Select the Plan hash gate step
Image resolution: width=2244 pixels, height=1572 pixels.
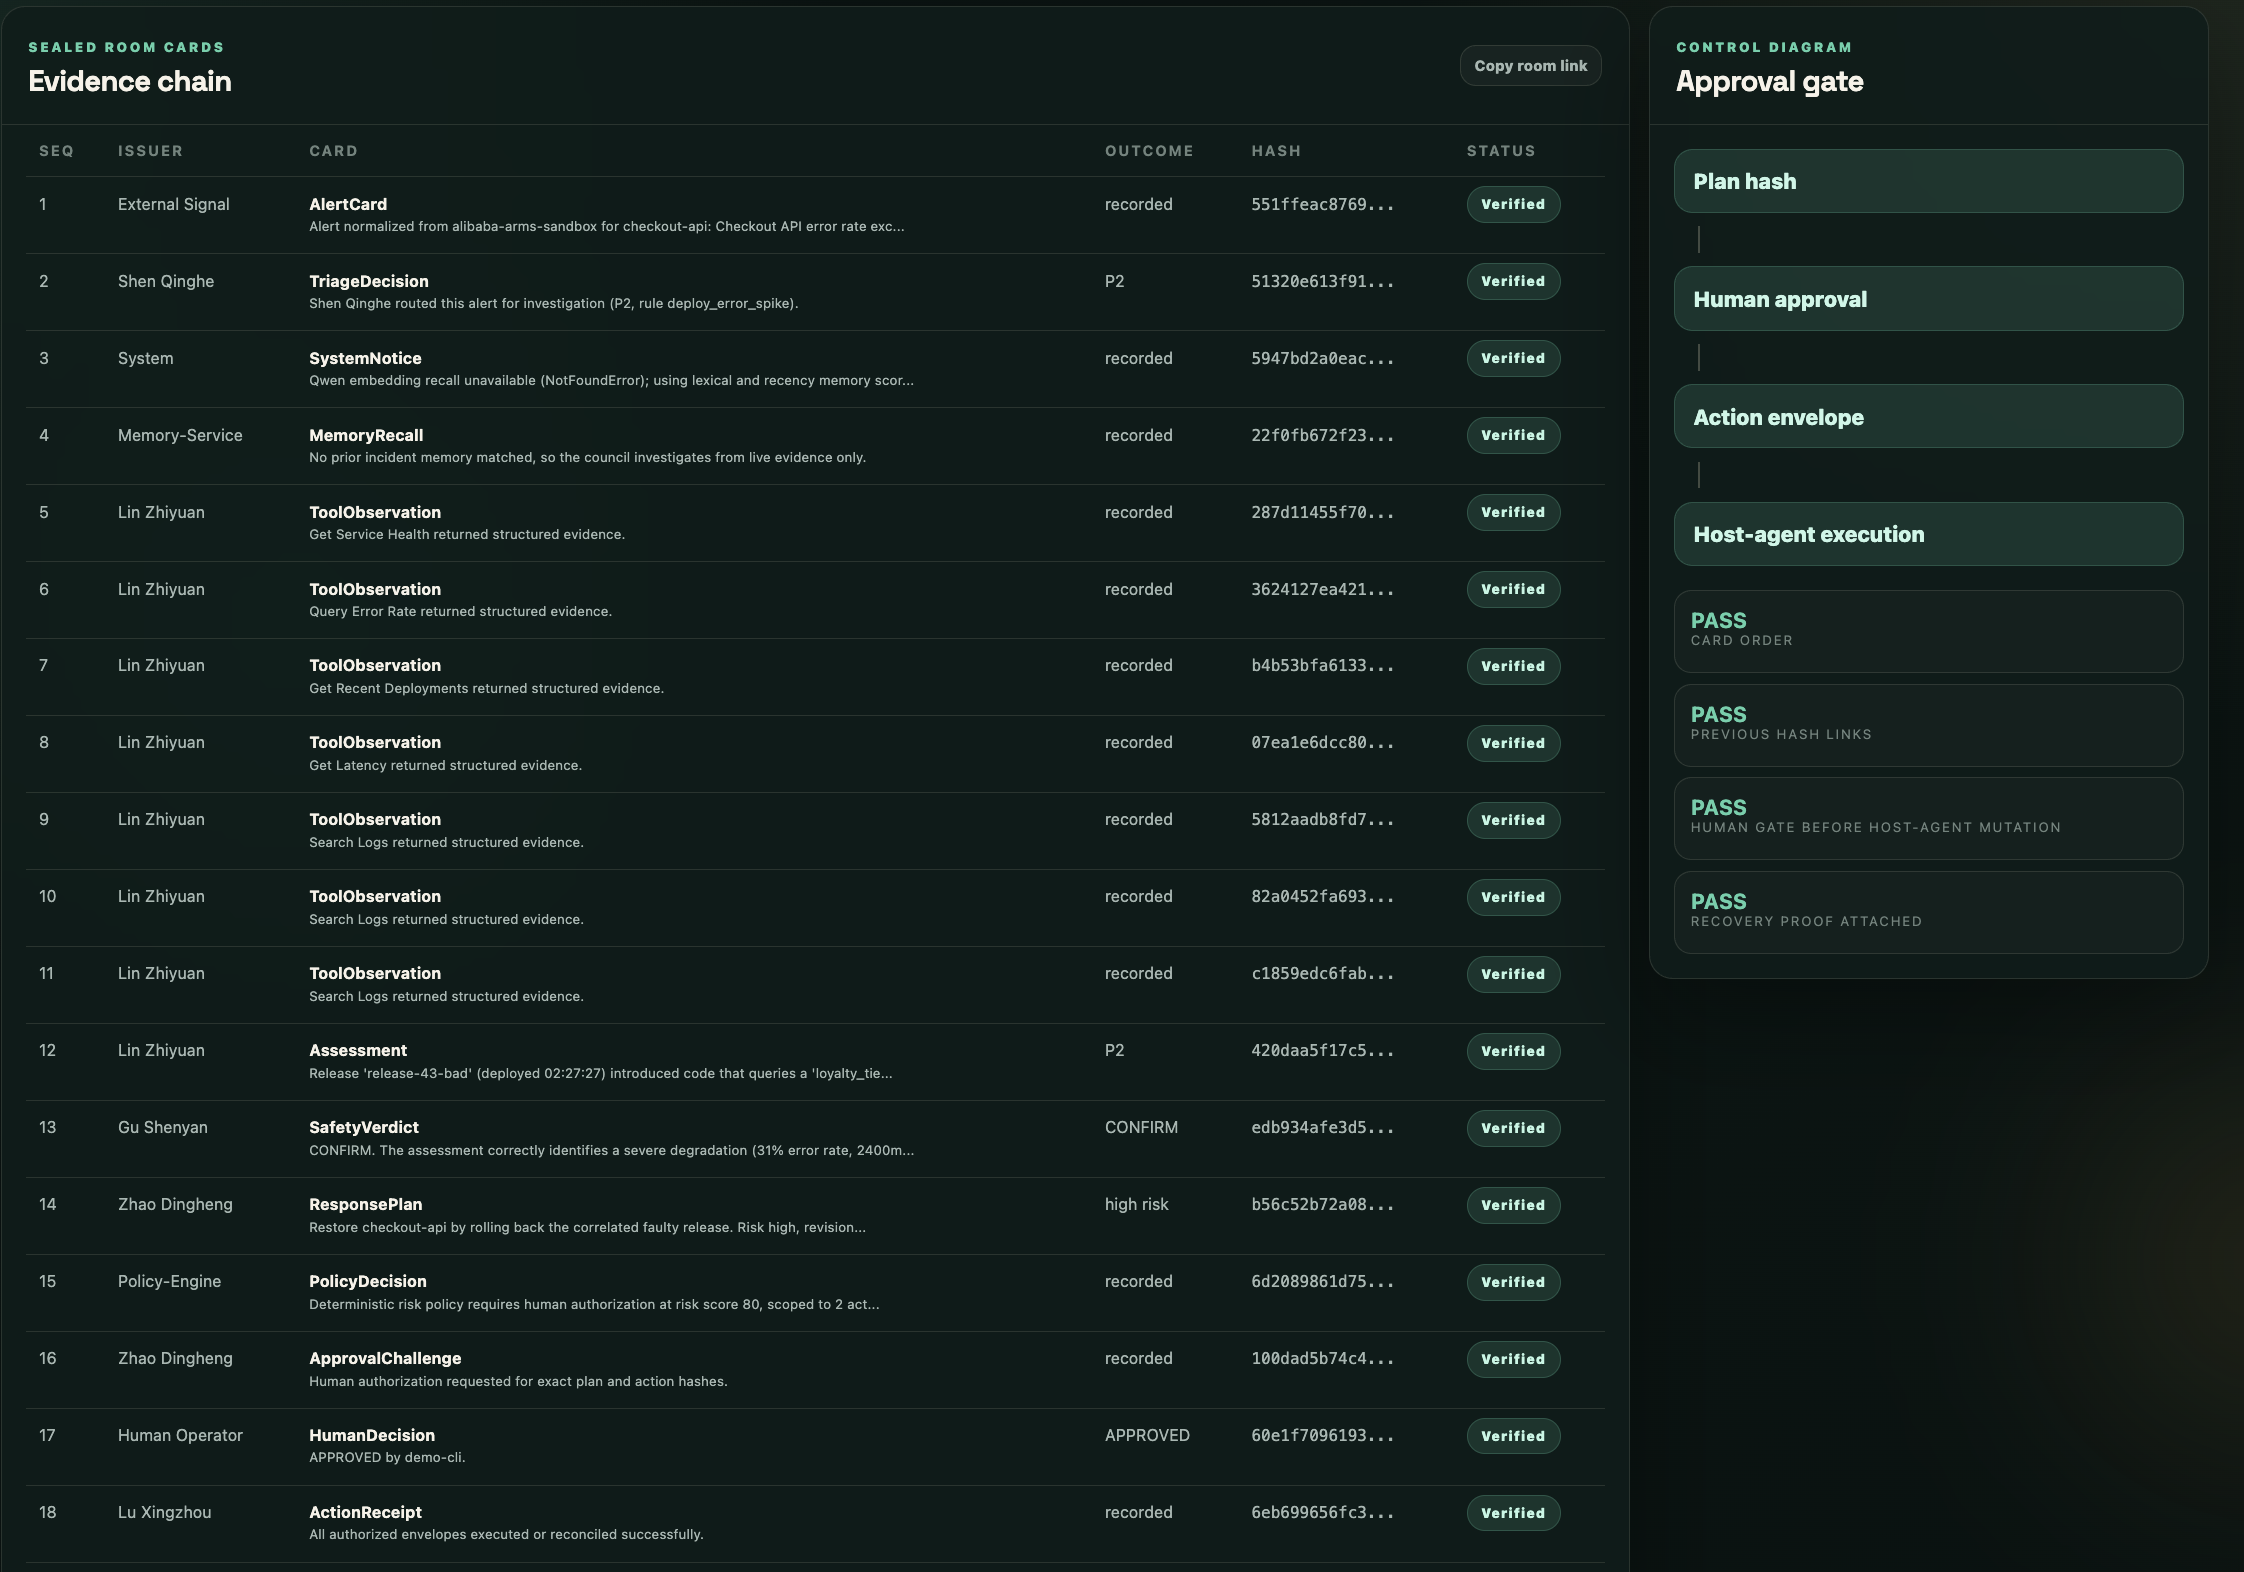1928,181
